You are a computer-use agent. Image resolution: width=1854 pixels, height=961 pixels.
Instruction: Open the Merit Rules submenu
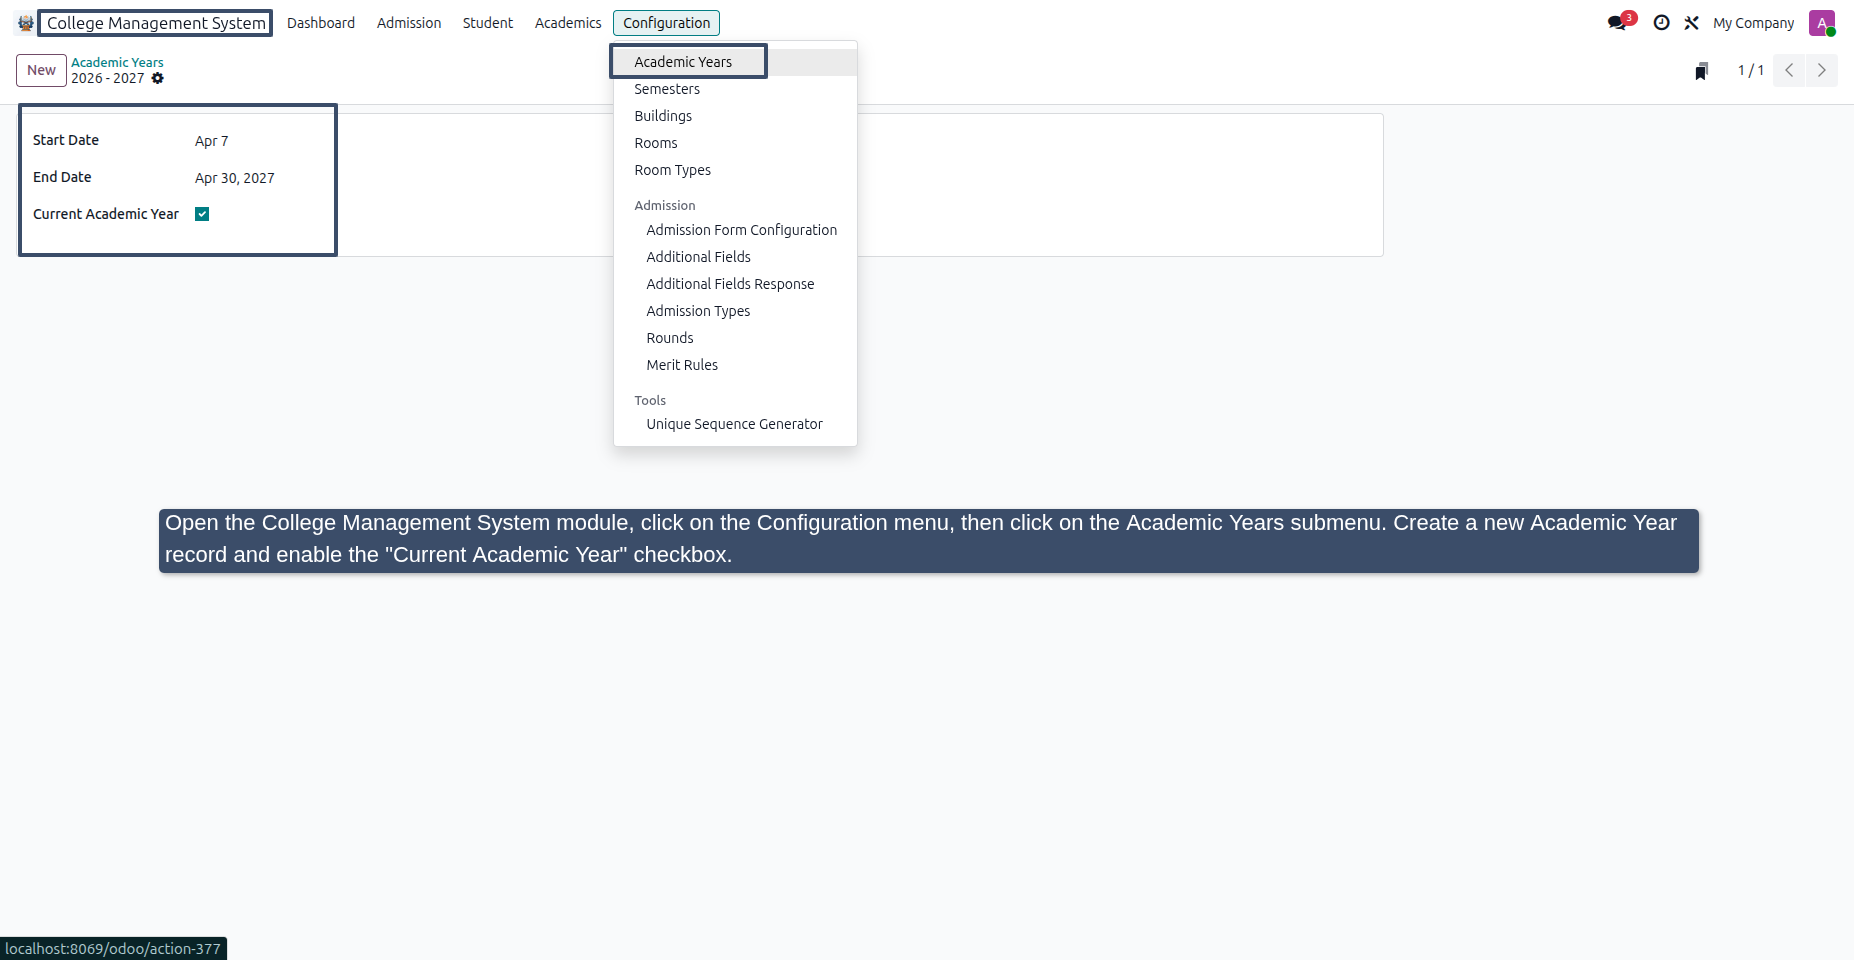[x=735, y=365]
